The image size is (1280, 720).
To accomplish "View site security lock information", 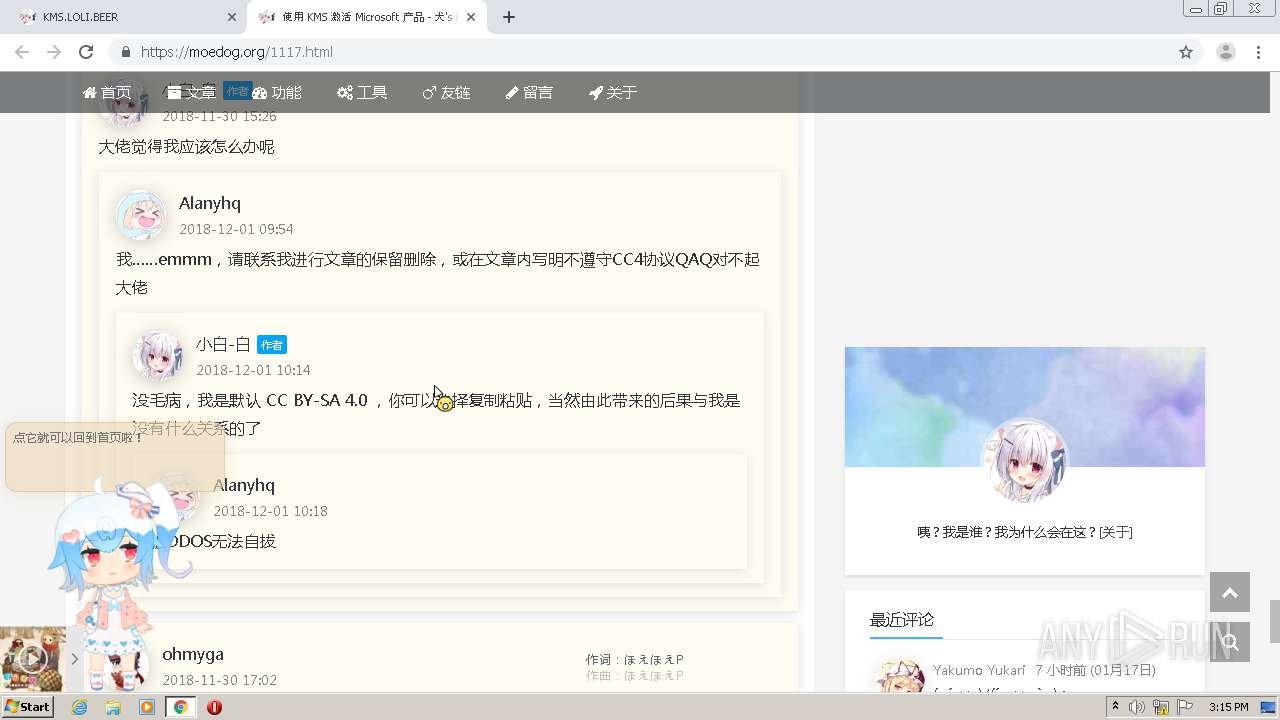I will pyautogui.click(x=125, y=52).
